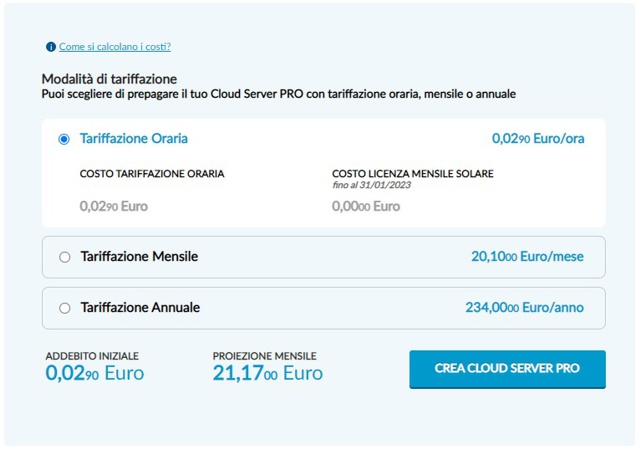Viewport: 640px width, 450px height.
Task: Click the 'Modalità di tariffazione' heading
Action: (x=109, y=79)
